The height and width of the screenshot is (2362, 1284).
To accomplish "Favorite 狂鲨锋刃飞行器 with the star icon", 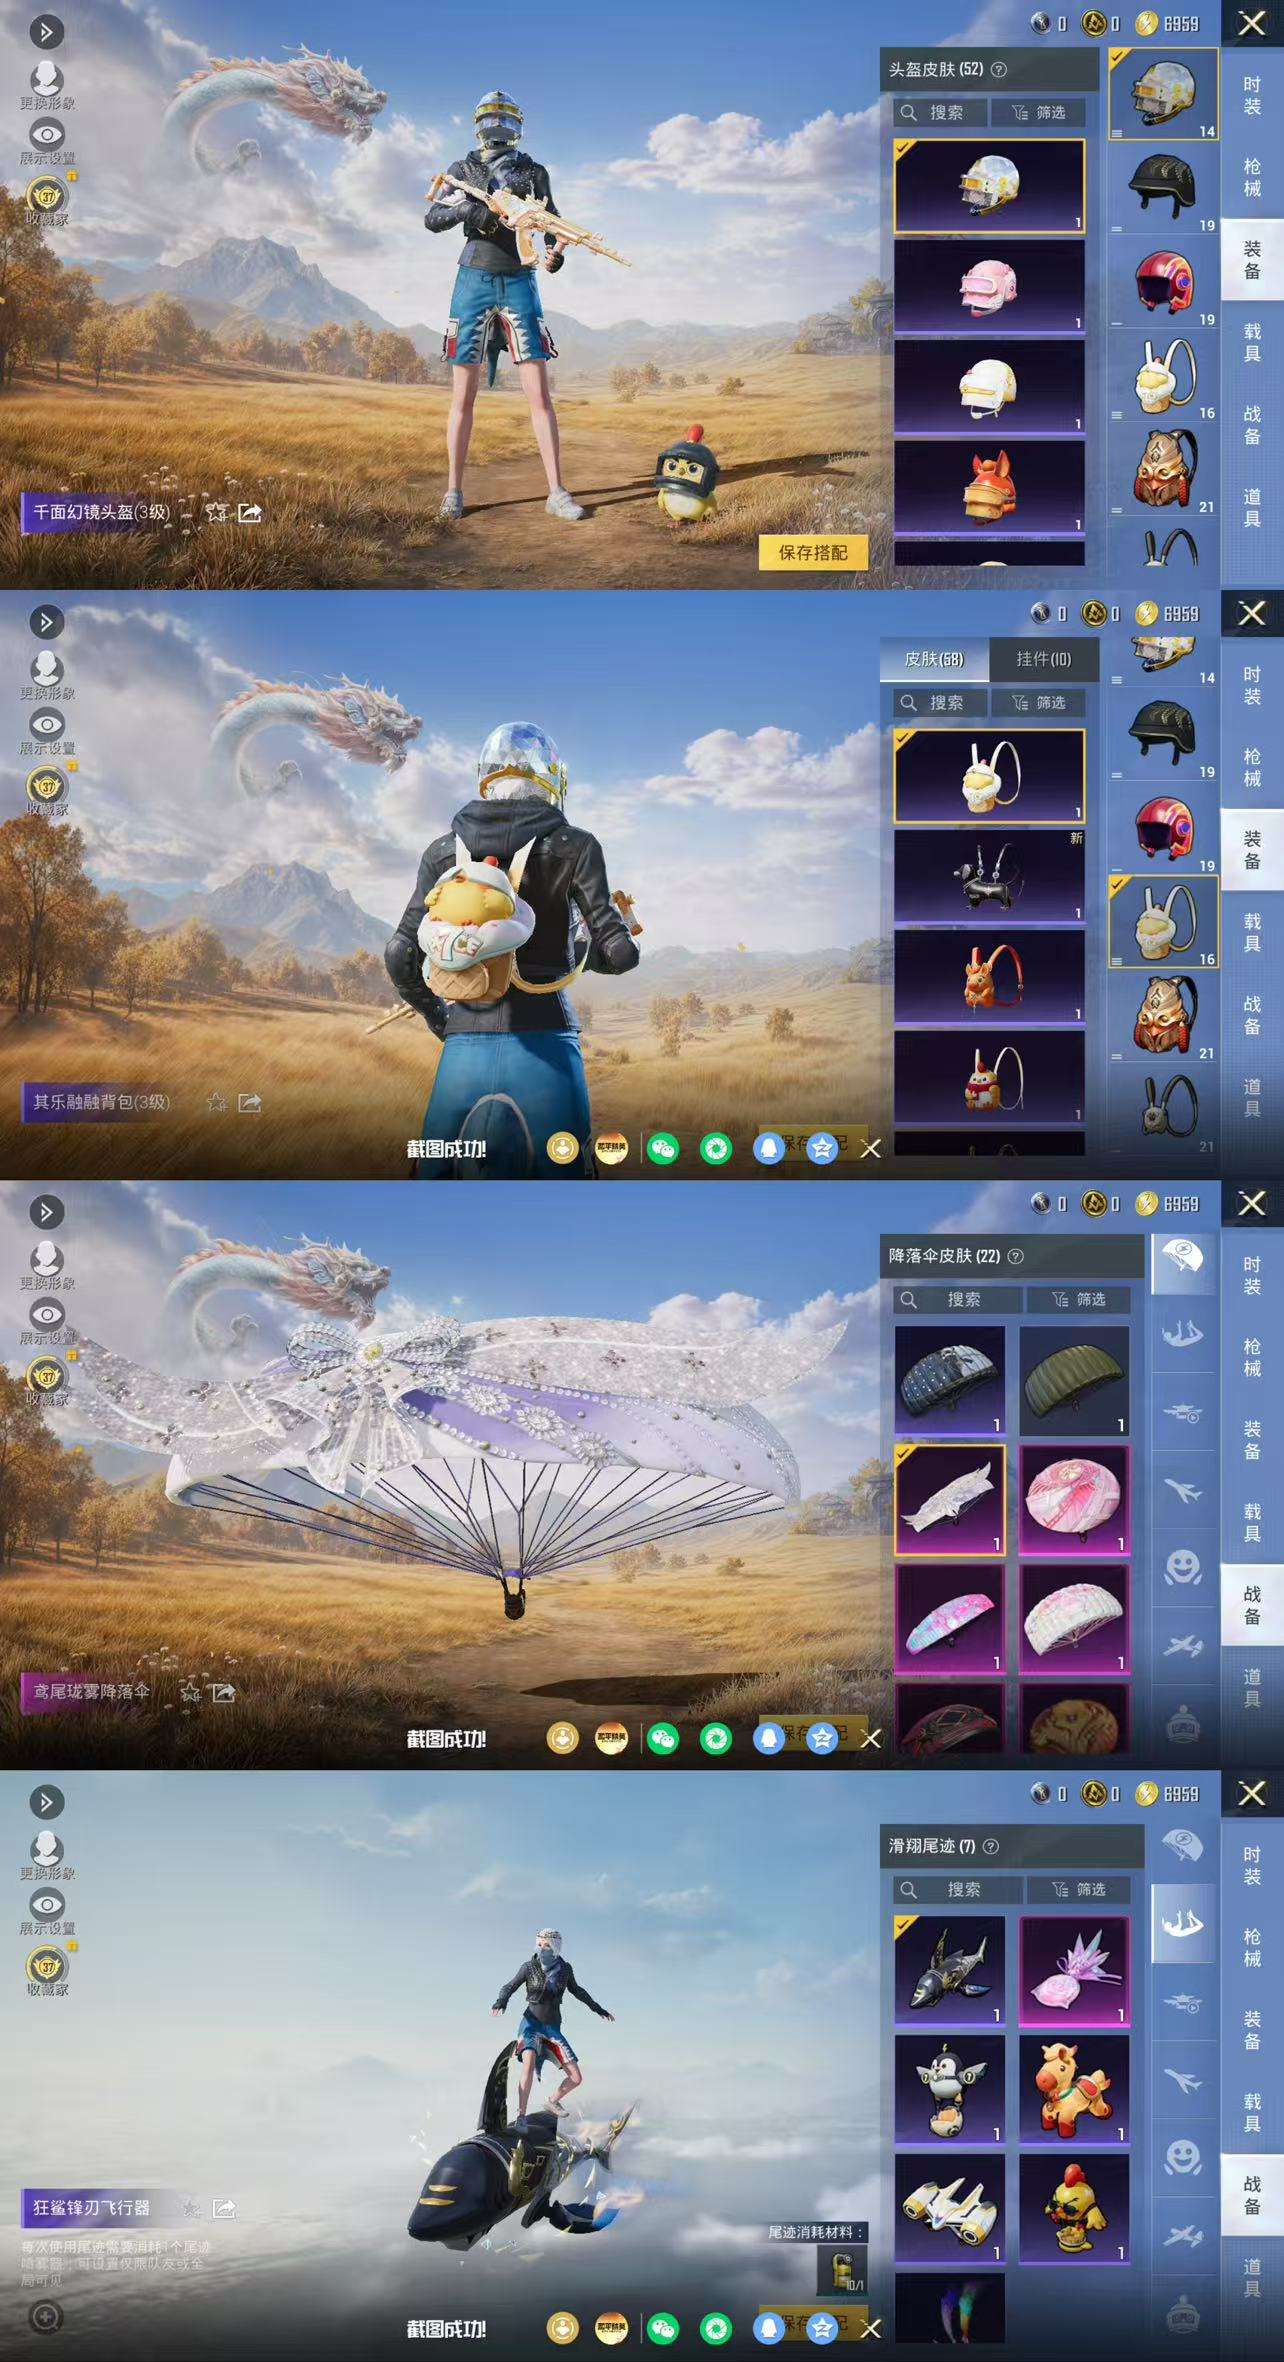I will (191, 2208).
